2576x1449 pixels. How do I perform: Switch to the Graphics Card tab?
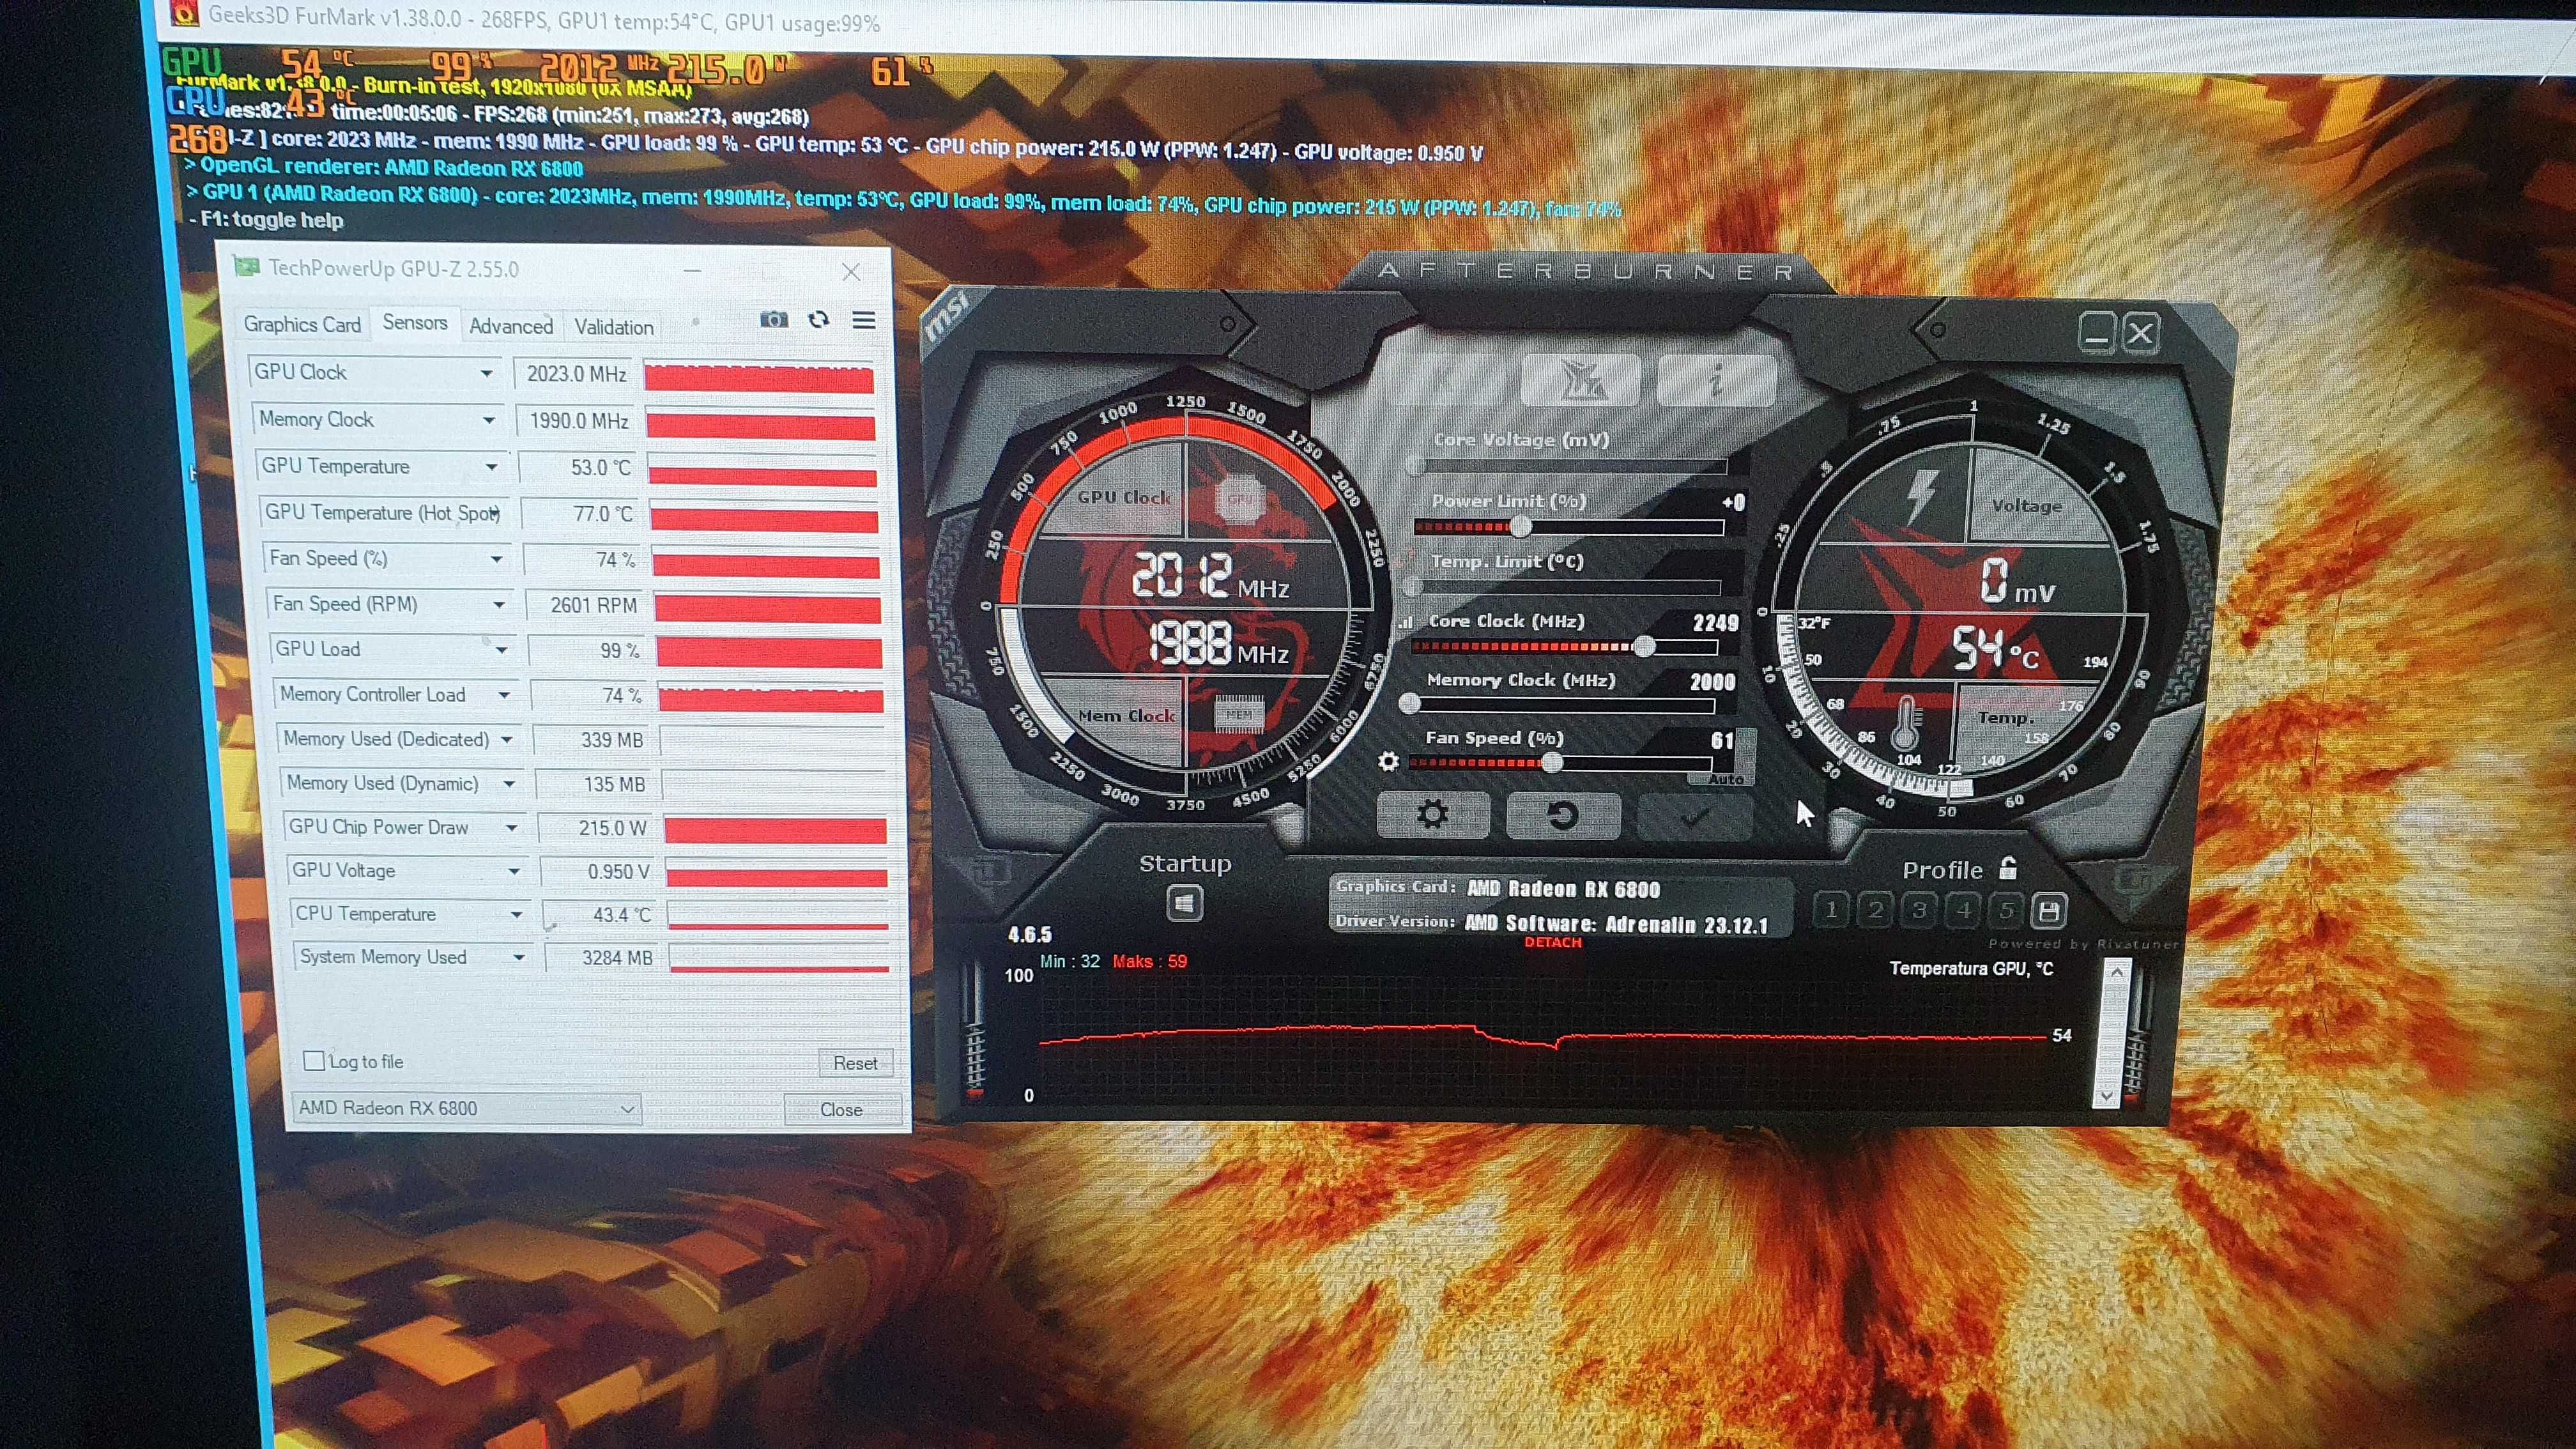tap(302, 324)
